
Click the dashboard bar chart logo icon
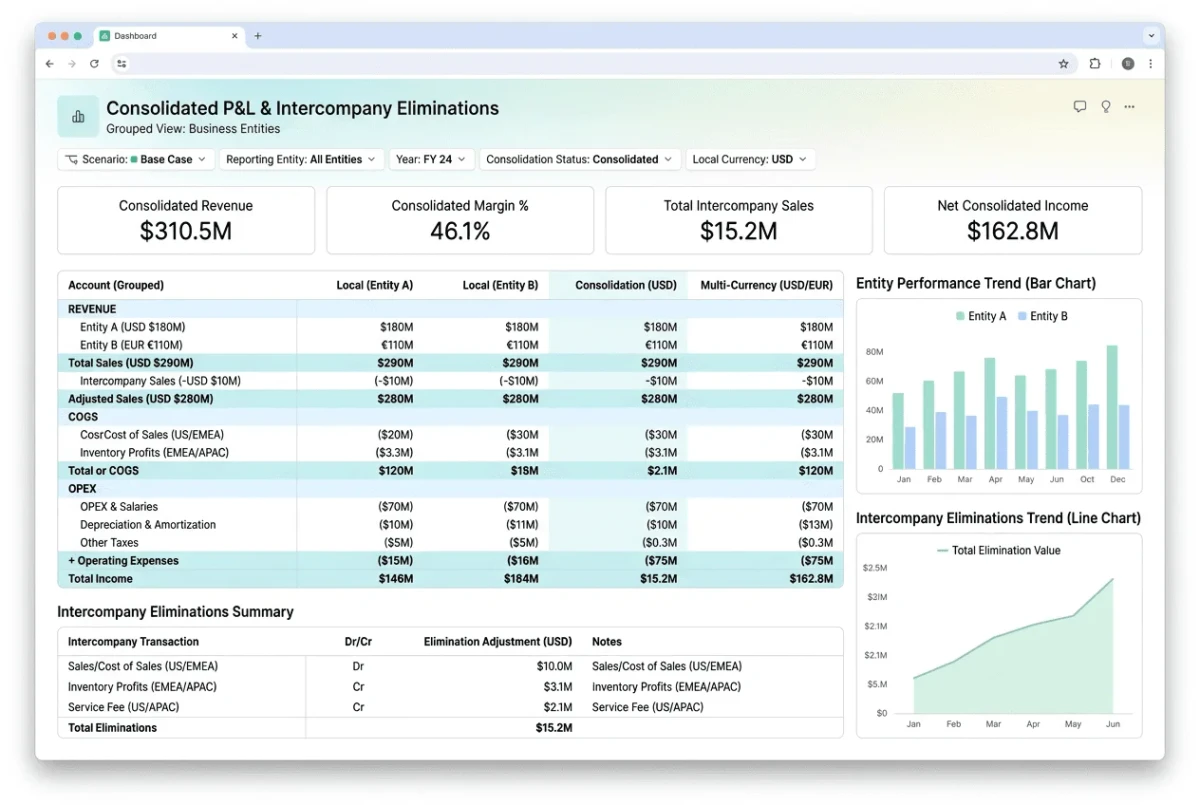click(x=78, y=116)
